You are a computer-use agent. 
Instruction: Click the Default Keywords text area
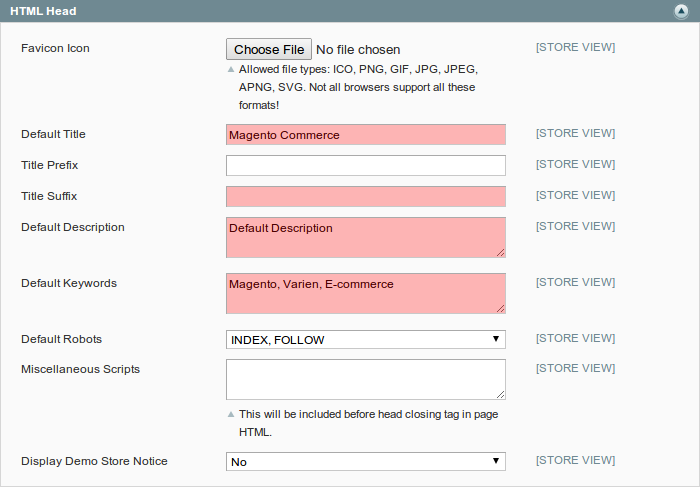(x=366, y=294)
